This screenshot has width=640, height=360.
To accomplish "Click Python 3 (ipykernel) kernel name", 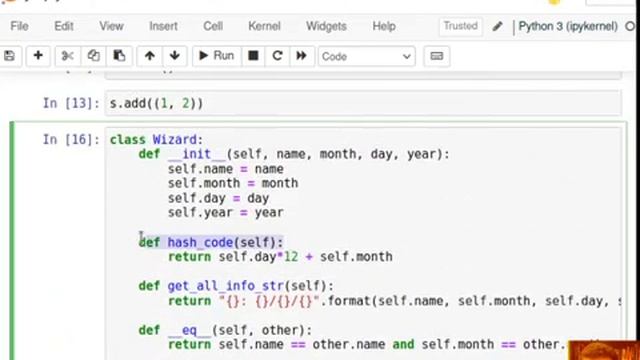I will pyautogui.click(x=568, y=27).
